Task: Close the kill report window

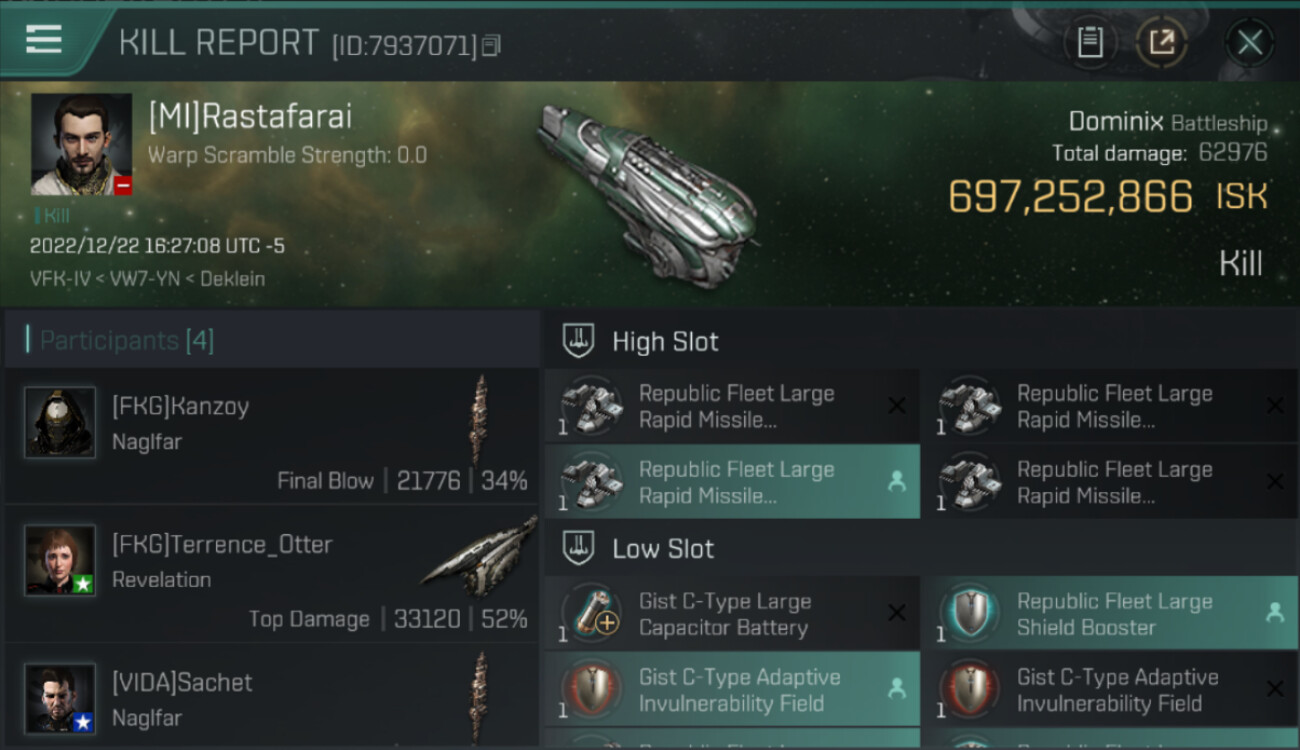Action: tap(1249, 42)
